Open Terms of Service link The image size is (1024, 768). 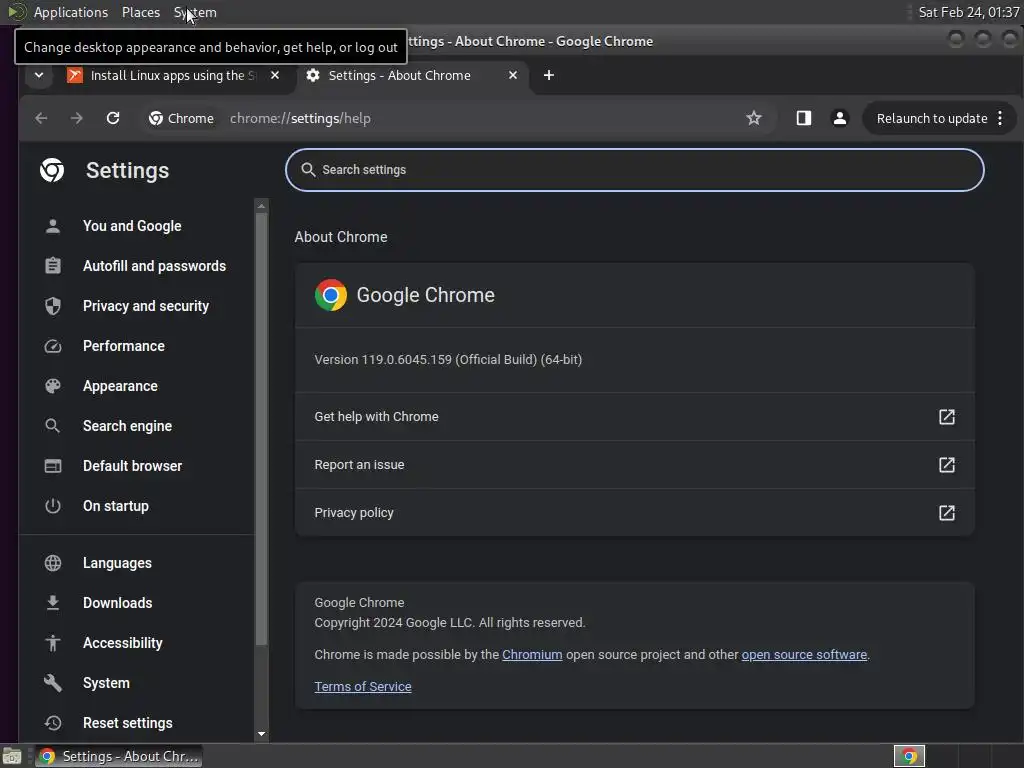point(363,686)
